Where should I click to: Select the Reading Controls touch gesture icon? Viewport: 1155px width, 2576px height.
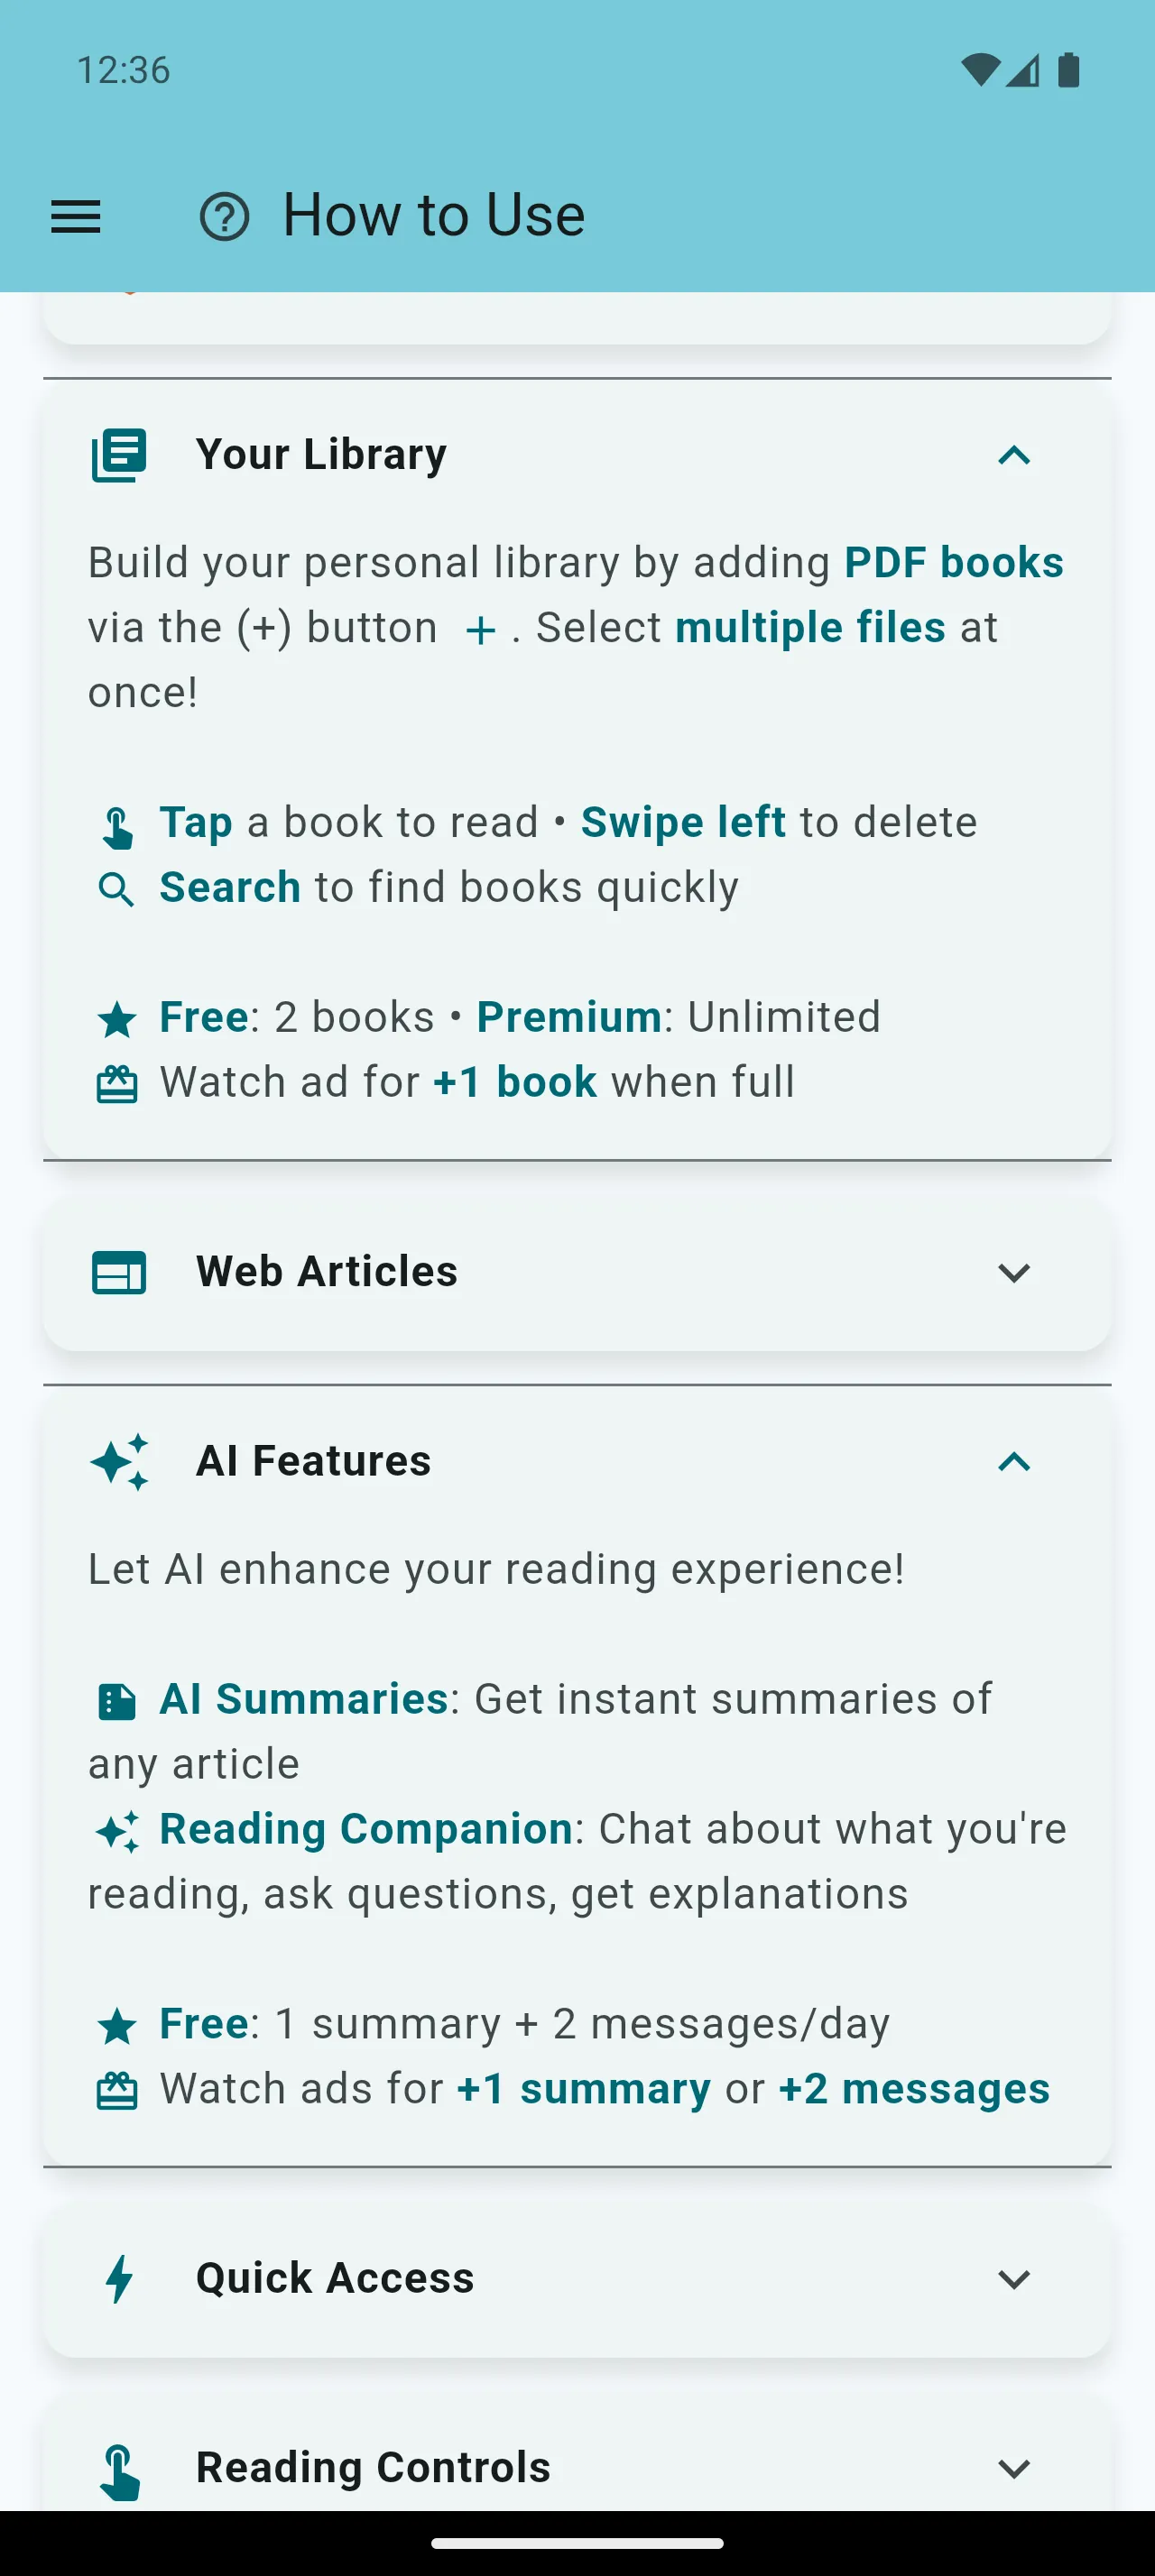tap(118, 2466)
